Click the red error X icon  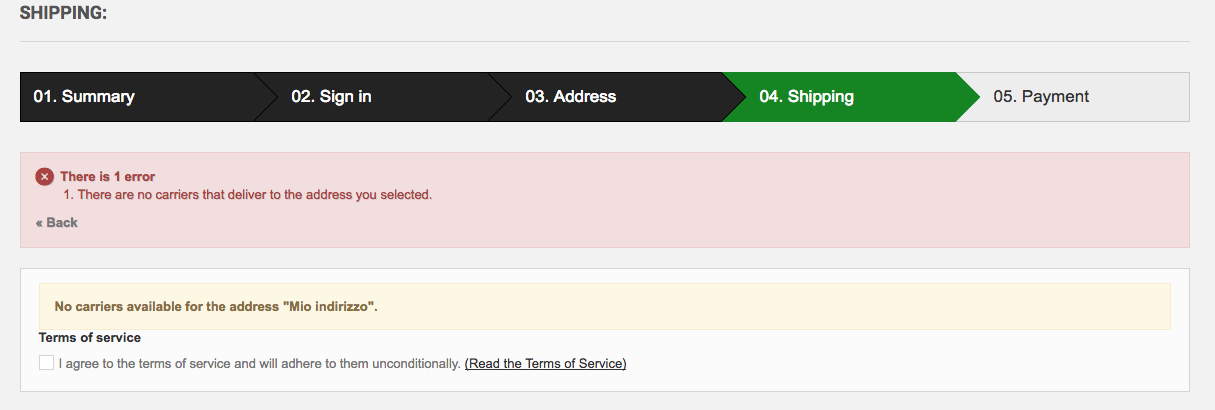[x=44, y=177]
